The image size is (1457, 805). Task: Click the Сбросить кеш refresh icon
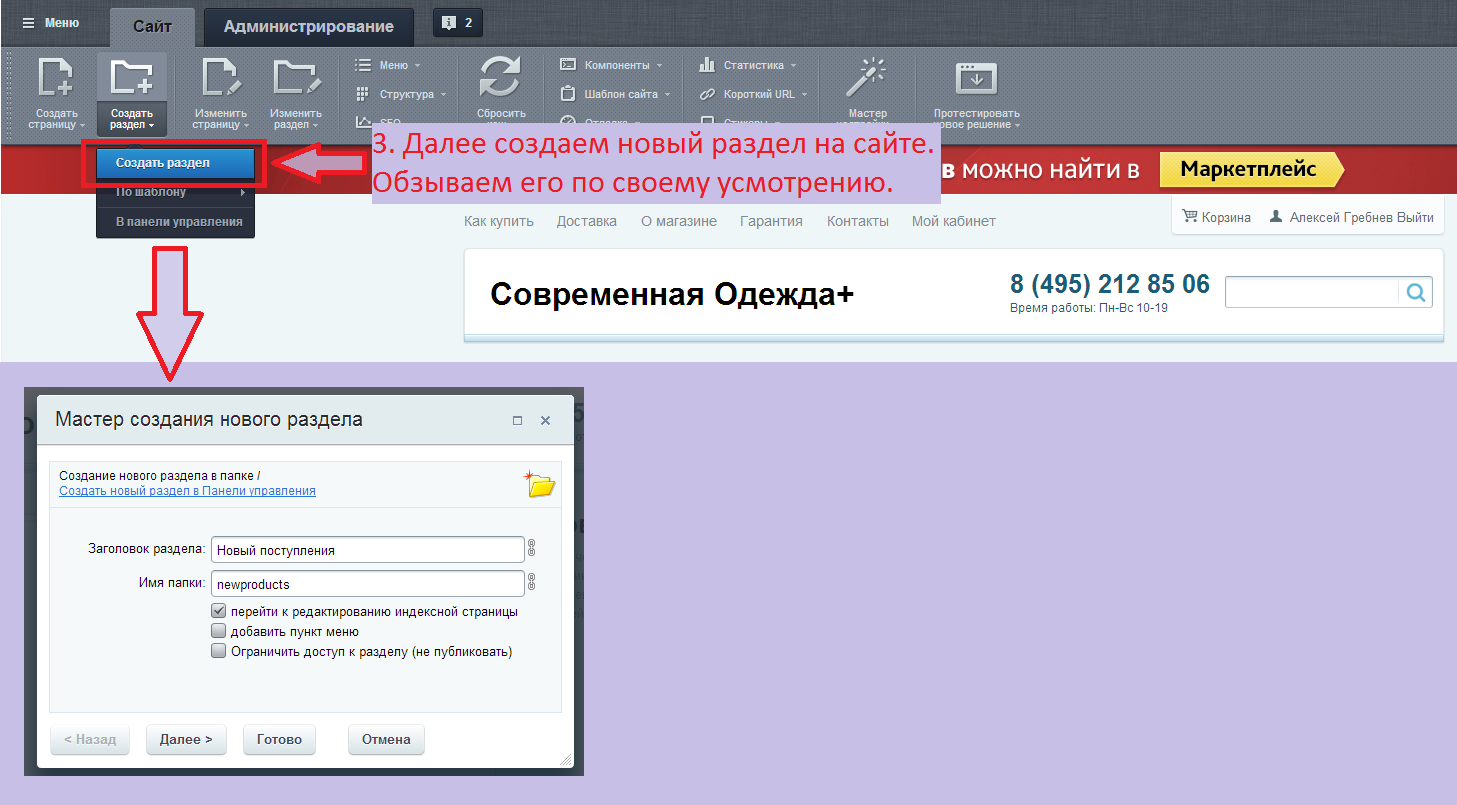point(501,78)
